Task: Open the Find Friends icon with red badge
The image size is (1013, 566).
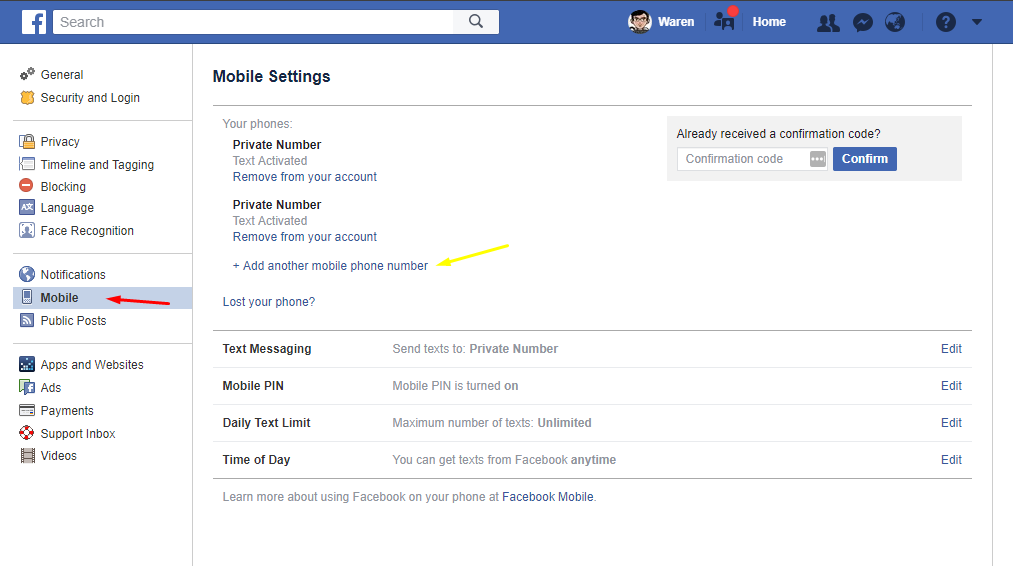Action: click(725, 19)
